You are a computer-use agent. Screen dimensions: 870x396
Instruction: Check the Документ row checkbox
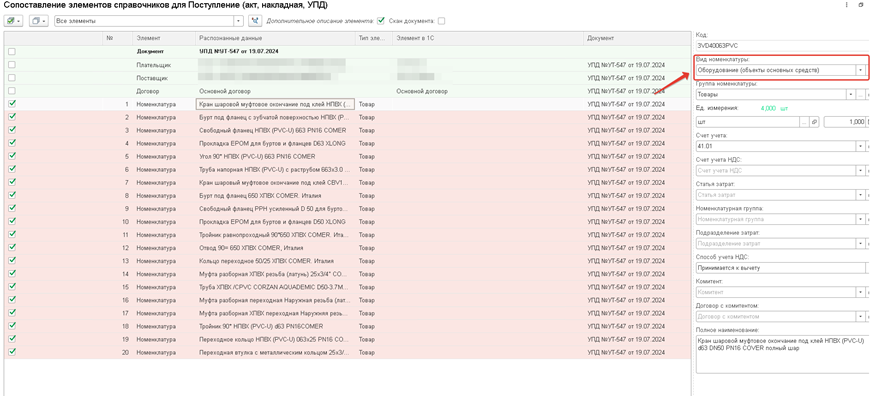tap(12, 52)
